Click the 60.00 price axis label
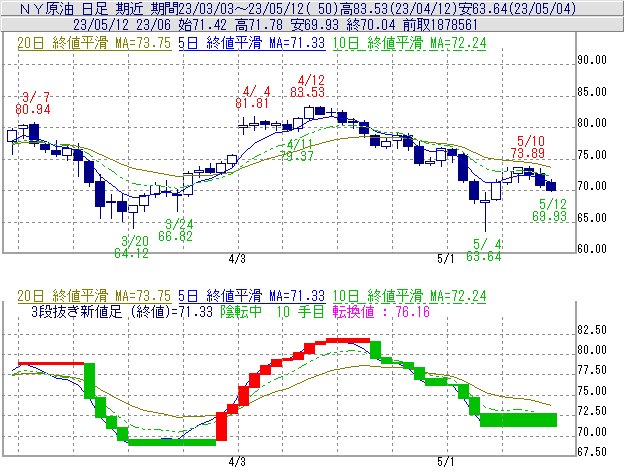This screenshot has height=475, width=624. [x=592, y=249]
